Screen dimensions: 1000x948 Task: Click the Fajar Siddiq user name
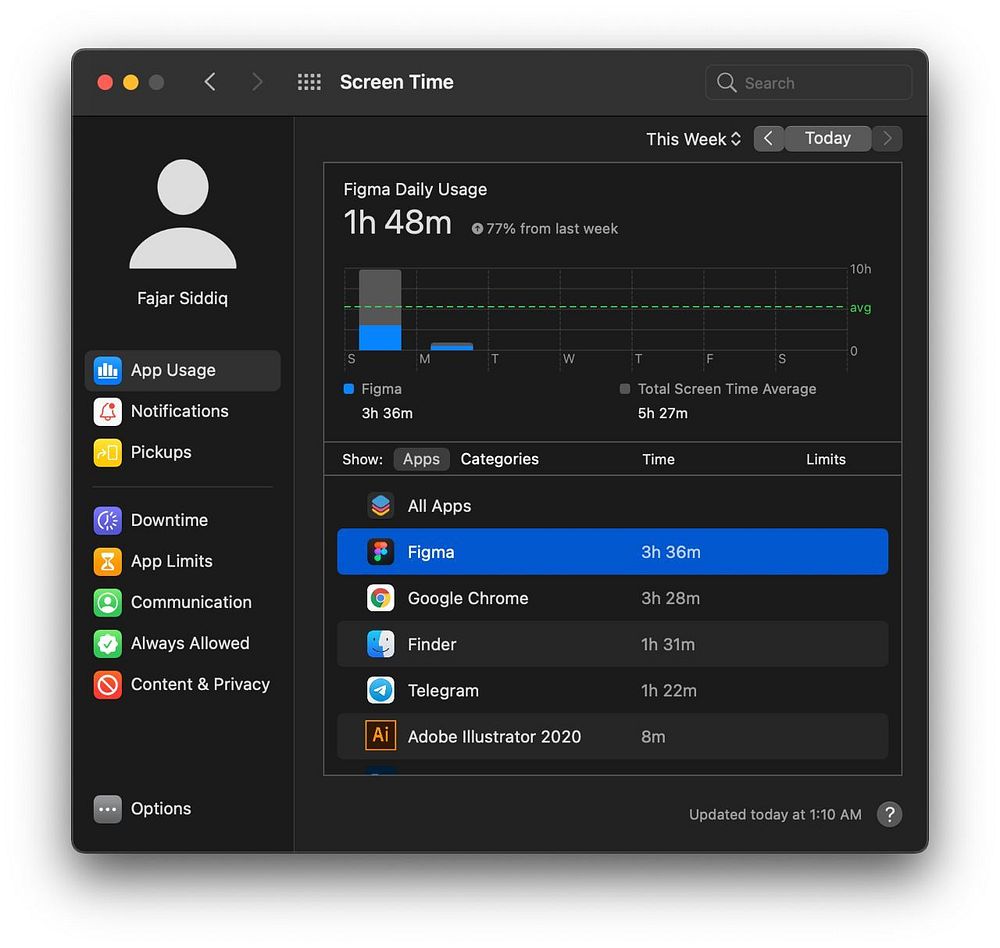click(182, 298)
